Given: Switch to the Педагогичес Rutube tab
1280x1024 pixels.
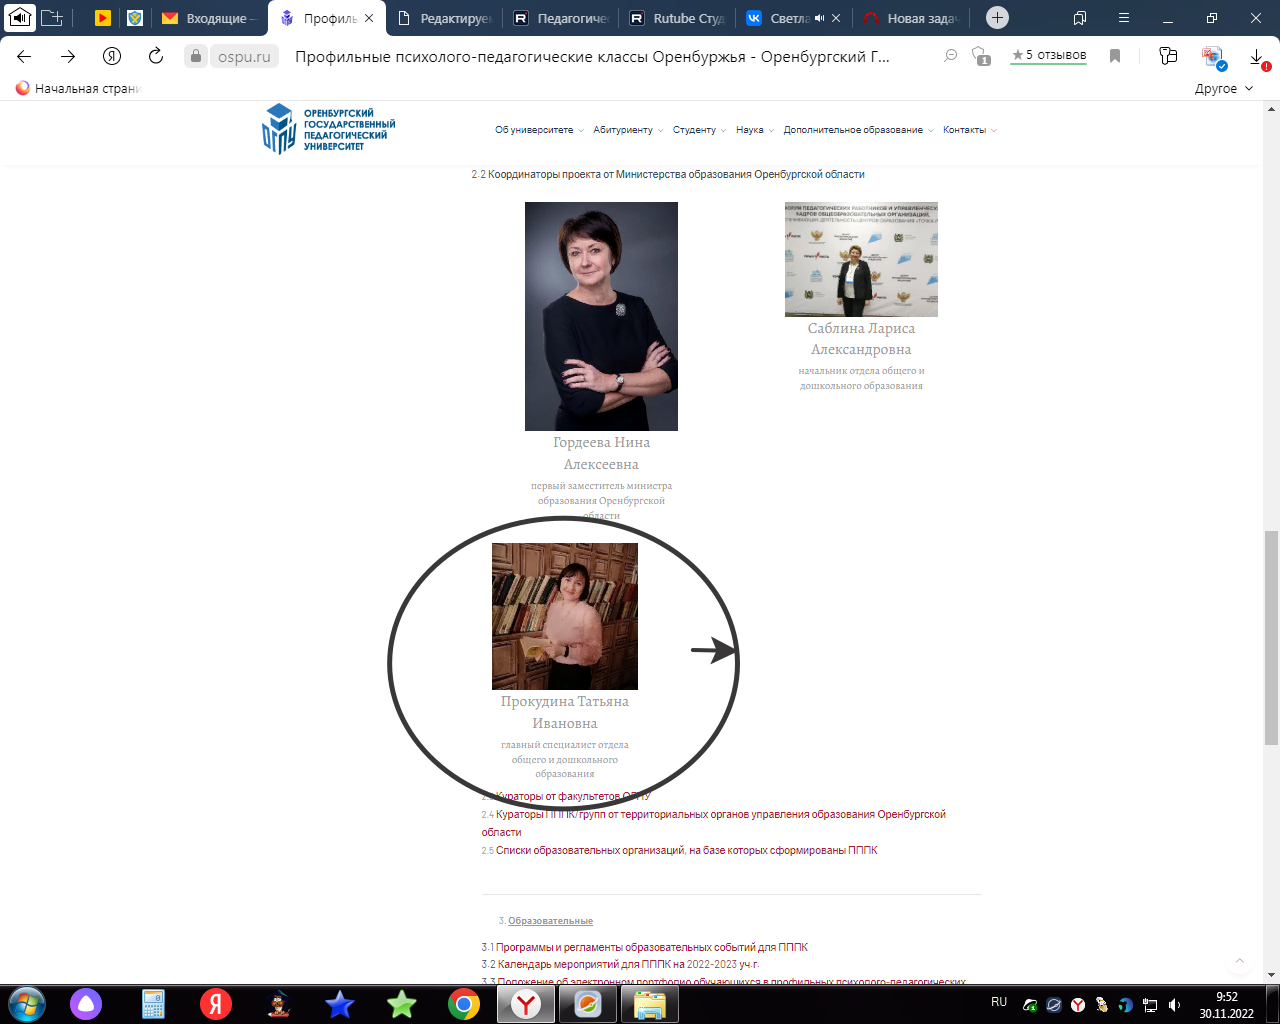Looking at the screenshot, I should 561,18.
